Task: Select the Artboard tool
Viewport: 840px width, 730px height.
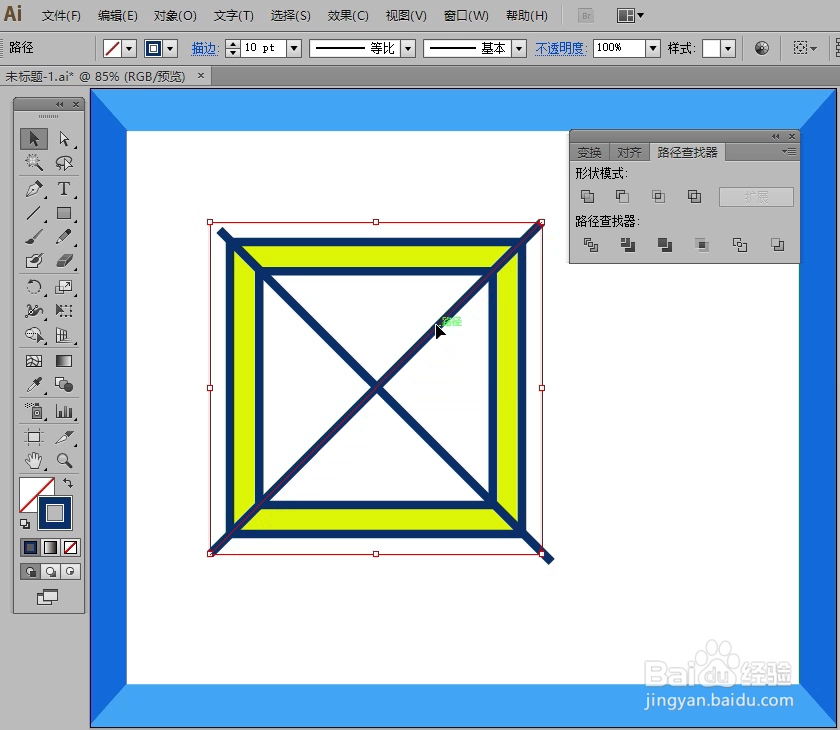Action: [34, 437]
